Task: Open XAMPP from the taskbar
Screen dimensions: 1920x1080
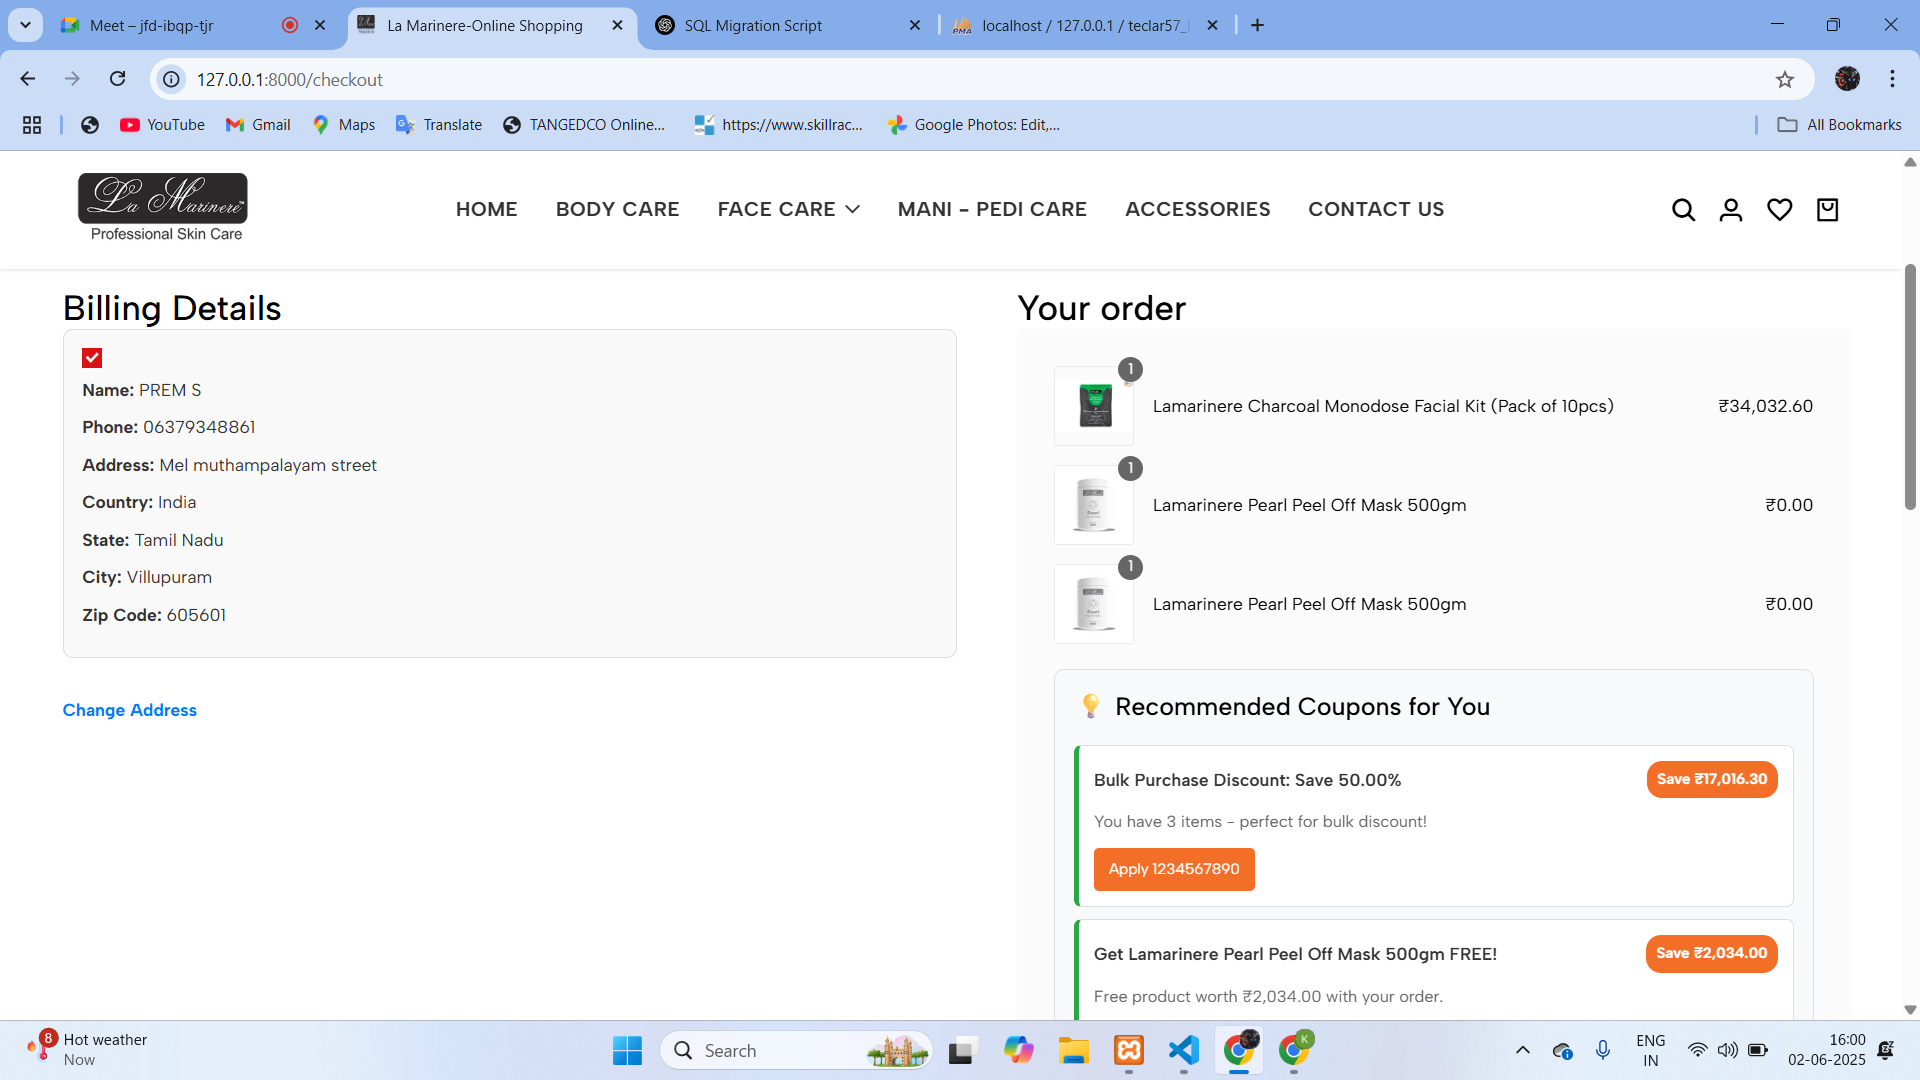Action: (1129, 1050)
